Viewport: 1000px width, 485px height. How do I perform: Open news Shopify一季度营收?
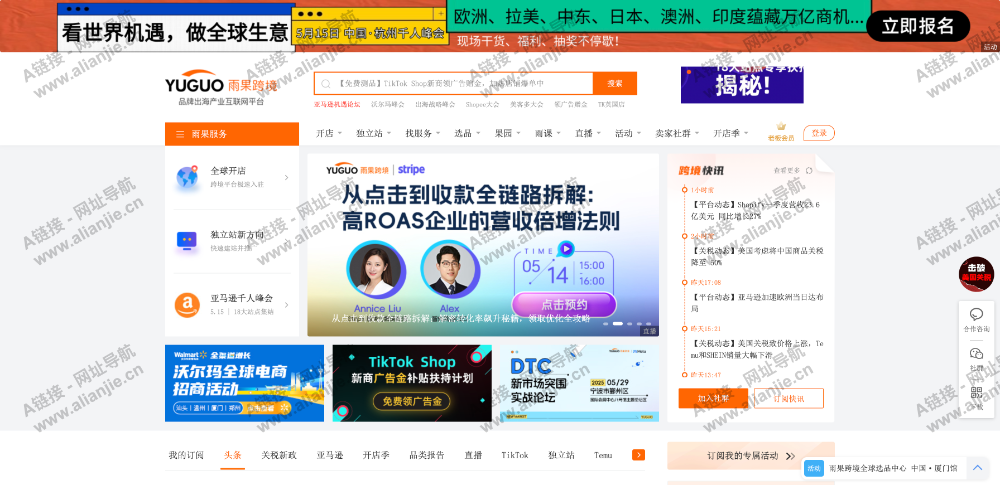point(756,211)
